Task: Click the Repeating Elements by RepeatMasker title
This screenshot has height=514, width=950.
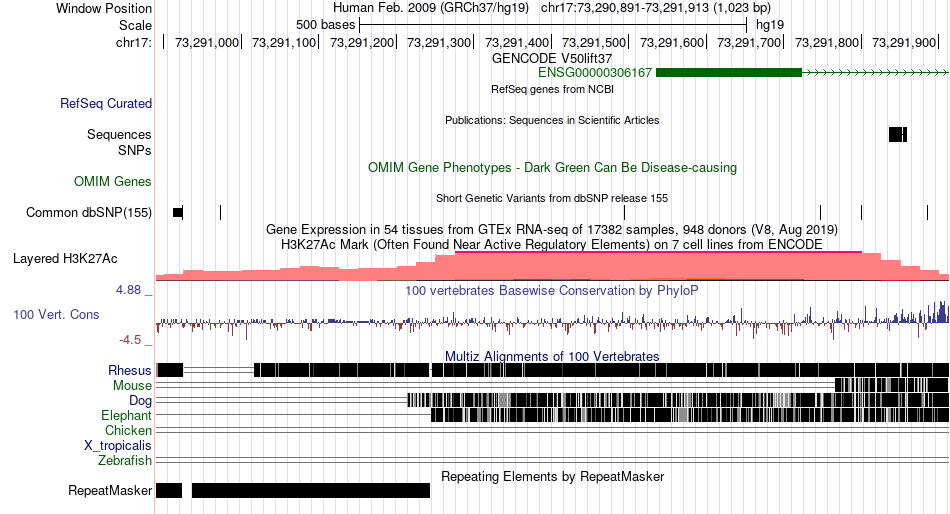Action: [x=552, y=476]
